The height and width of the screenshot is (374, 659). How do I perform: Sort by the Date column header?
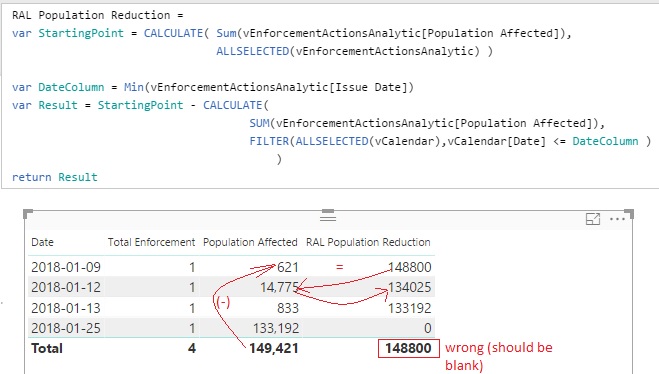[x=42, y=242]
